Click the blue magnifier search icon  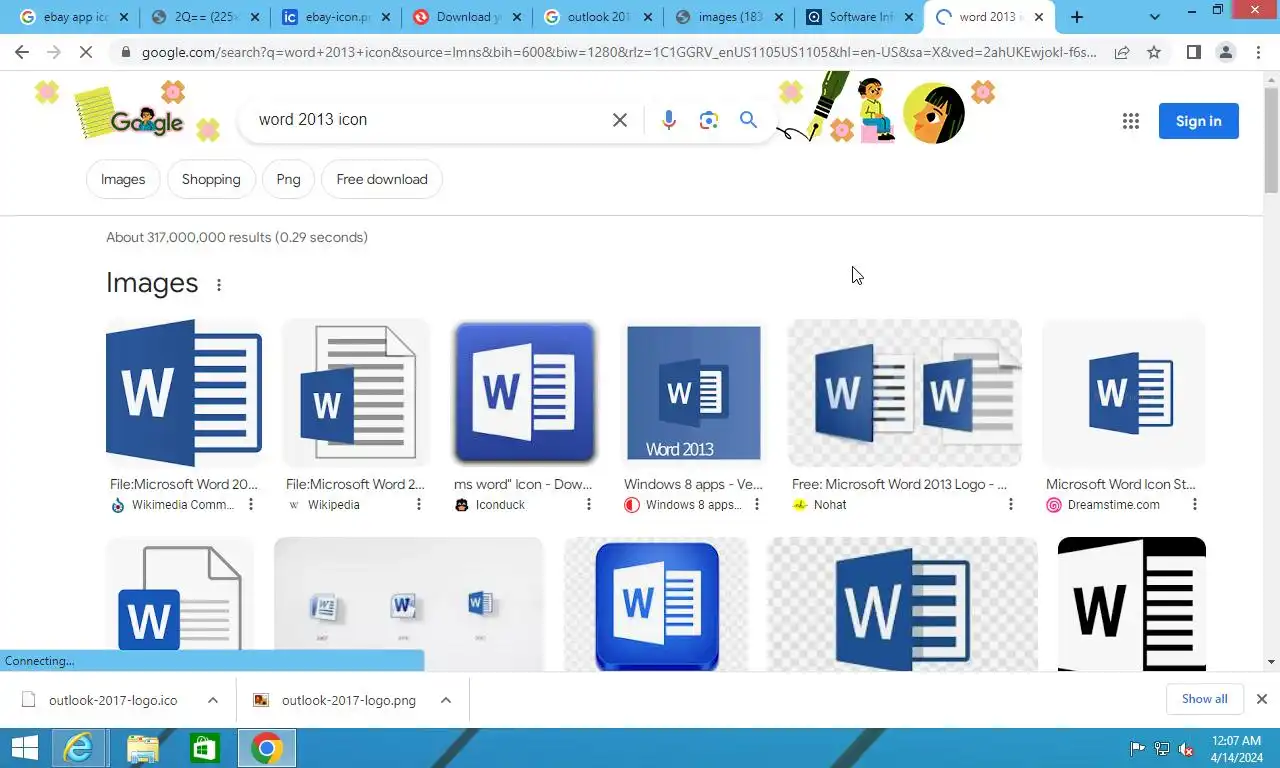click(748, 120)
